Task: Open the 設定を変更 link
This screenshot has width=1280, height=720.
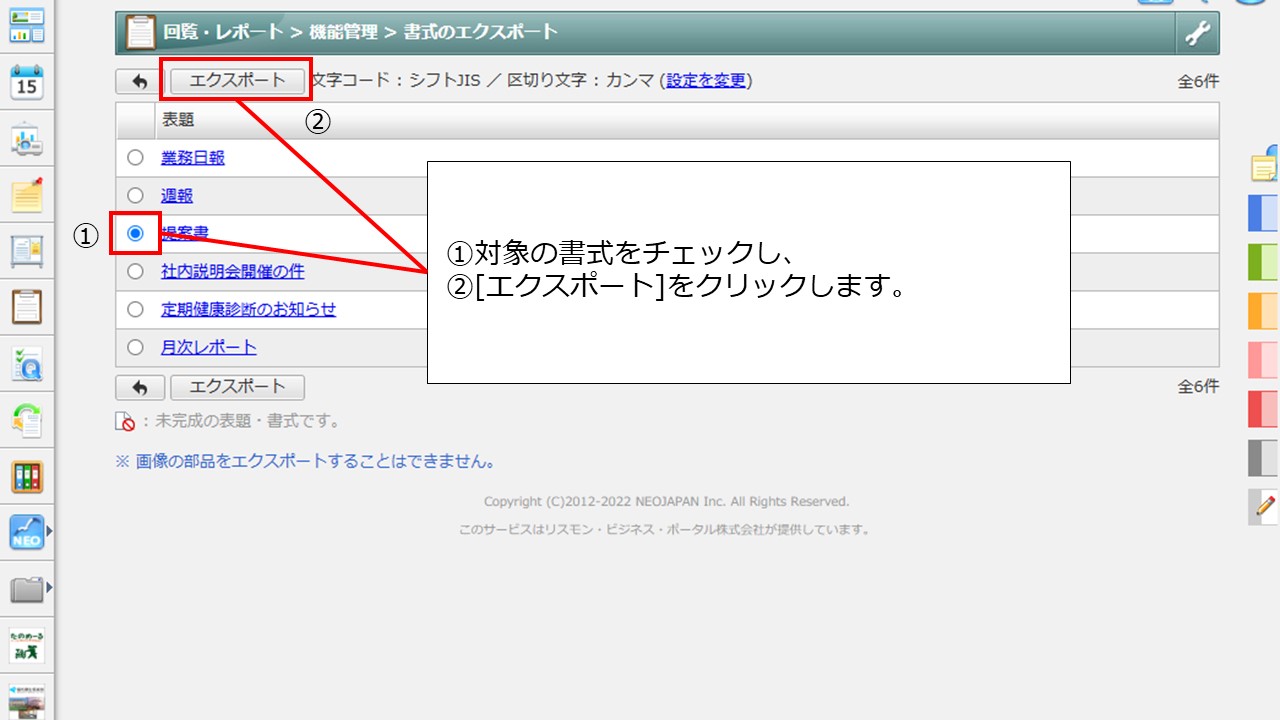Action: [x=706, y=80]
